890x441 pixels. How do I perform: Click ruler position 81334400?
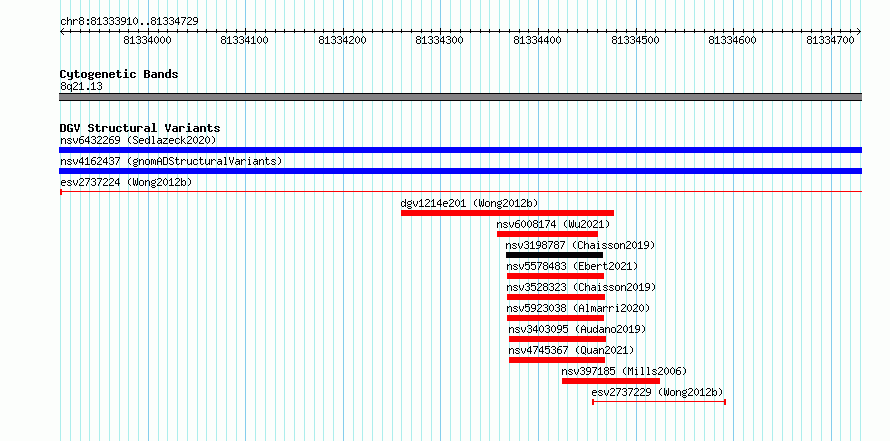(538, 40)
